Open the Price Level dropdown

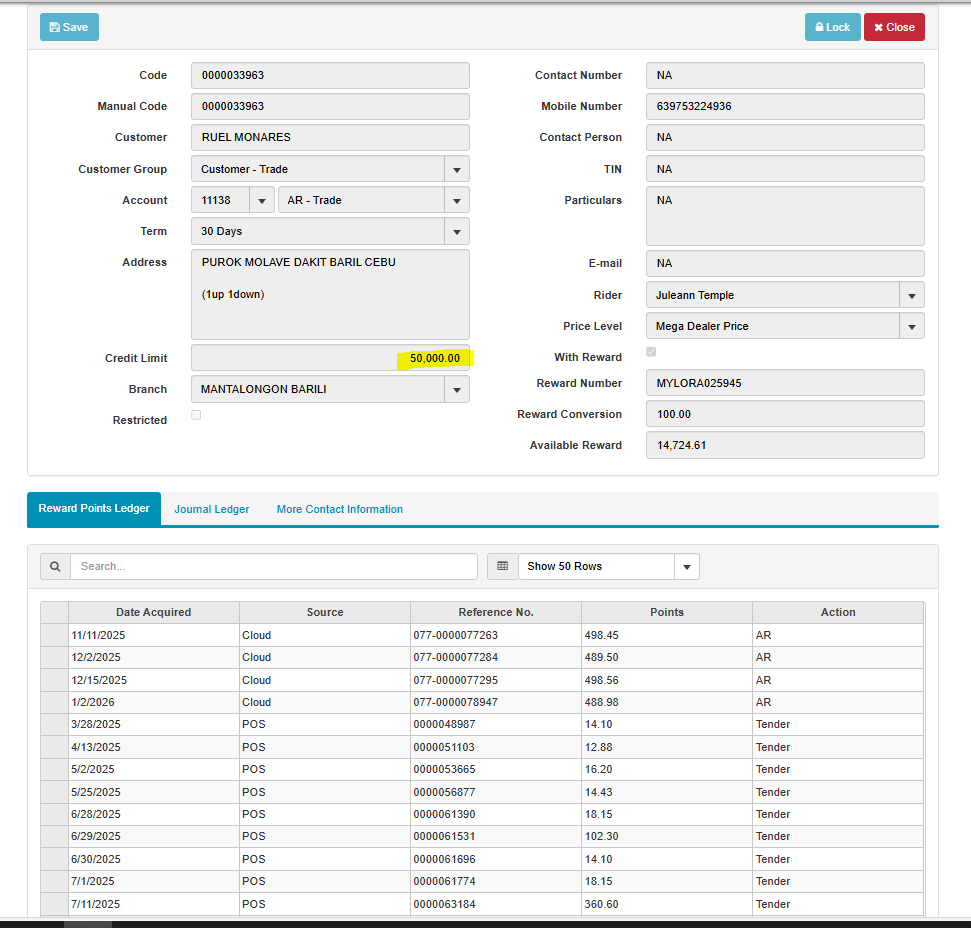(911, 326)
